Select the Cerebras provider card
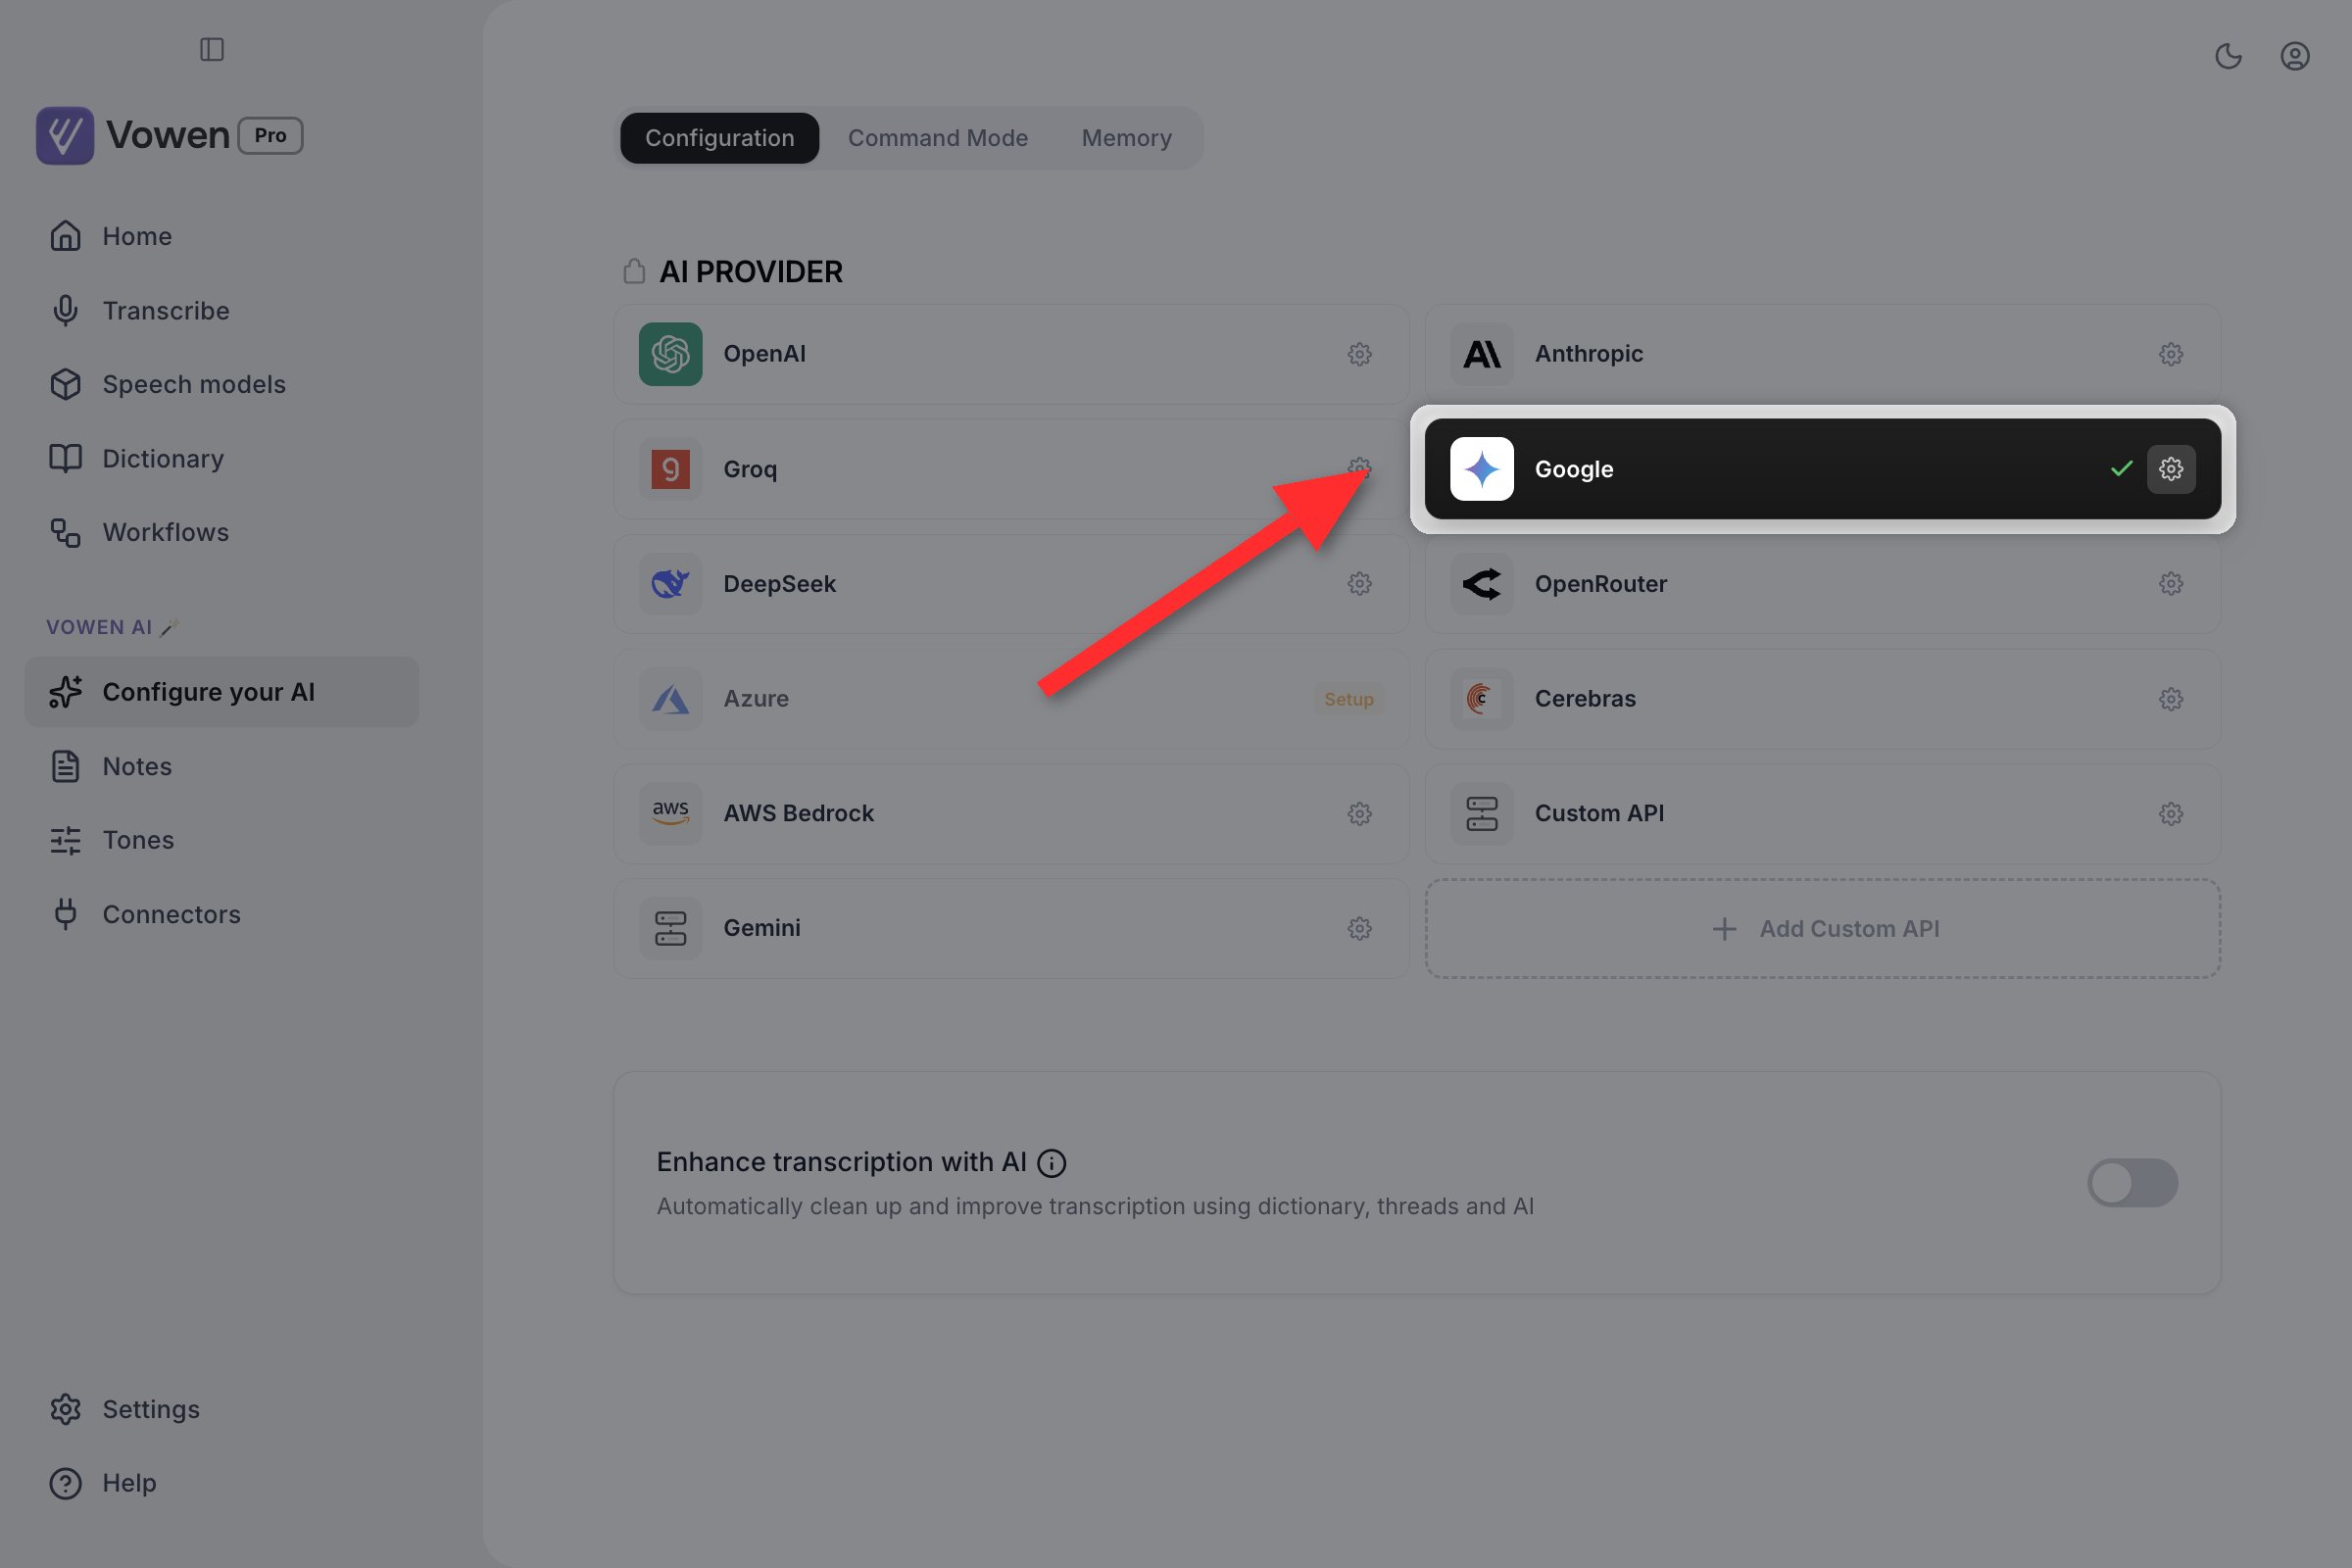2352x1568 pixels. point(1822,699)
